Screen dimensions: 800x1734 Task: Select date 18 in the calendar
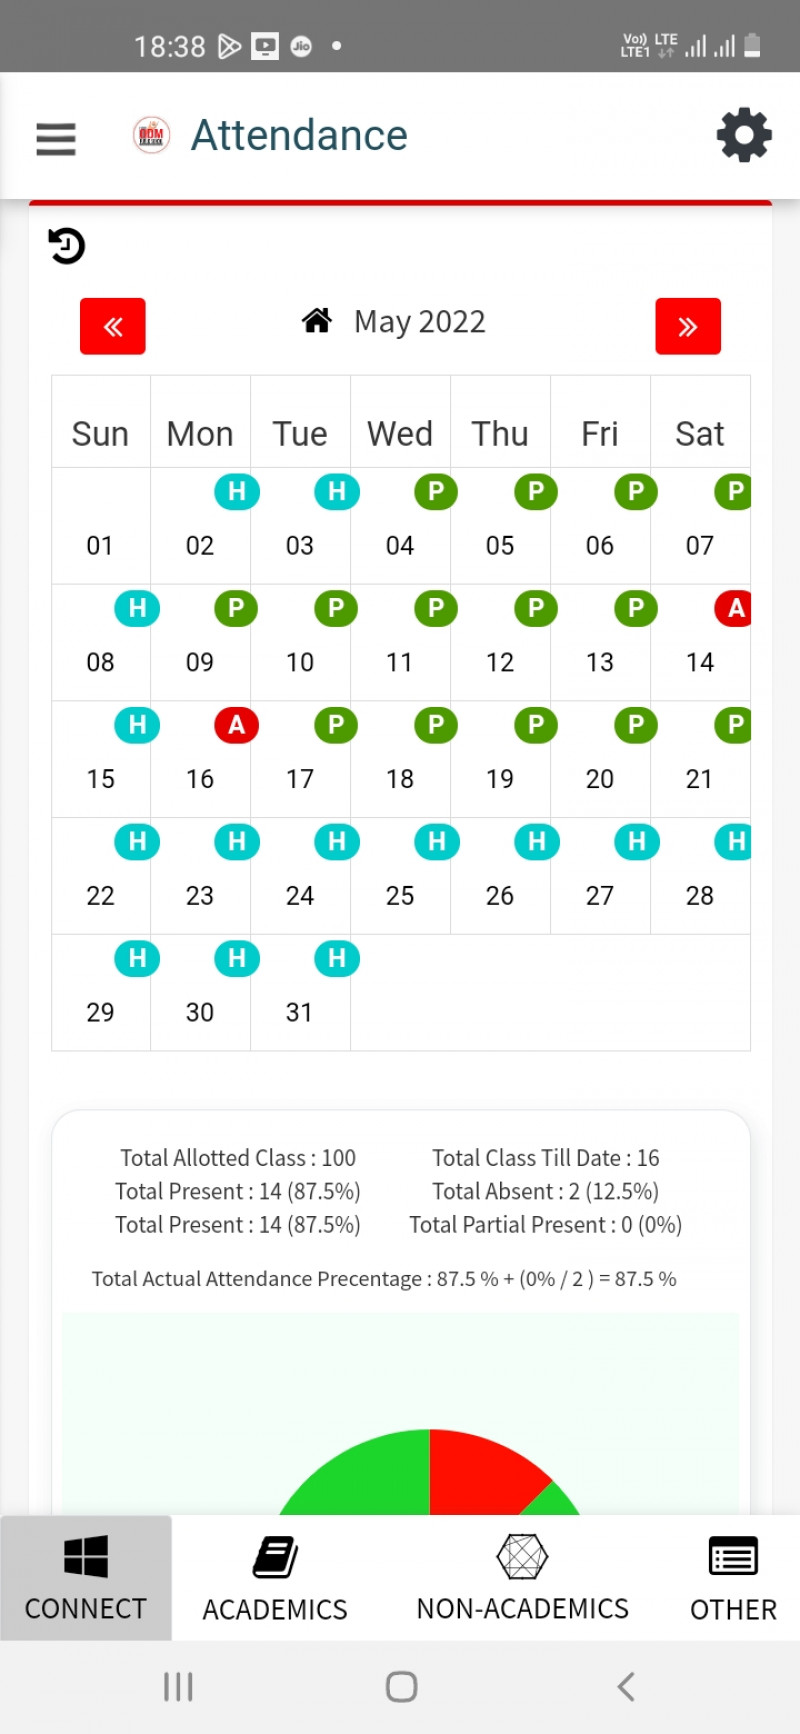400,779
